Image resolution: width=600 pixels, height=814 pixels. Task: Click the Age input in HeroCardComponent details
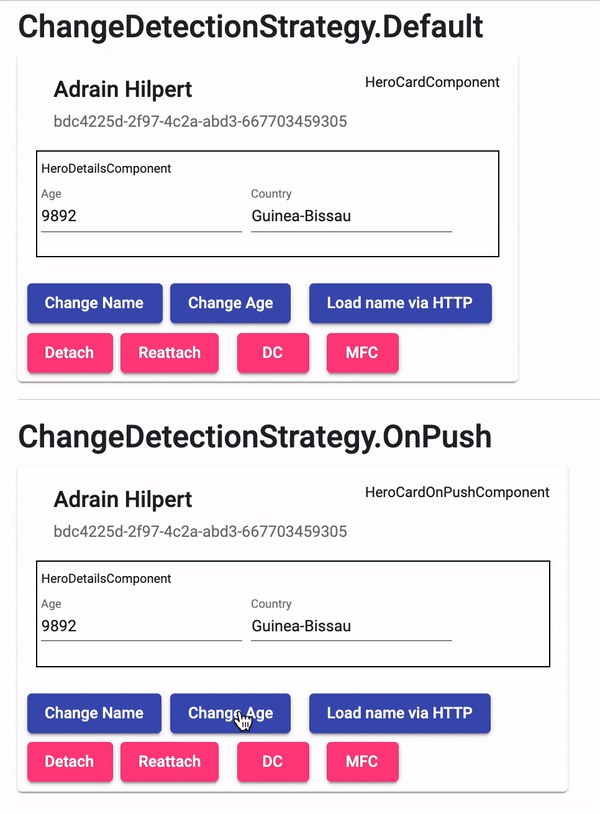click(140, 216)
